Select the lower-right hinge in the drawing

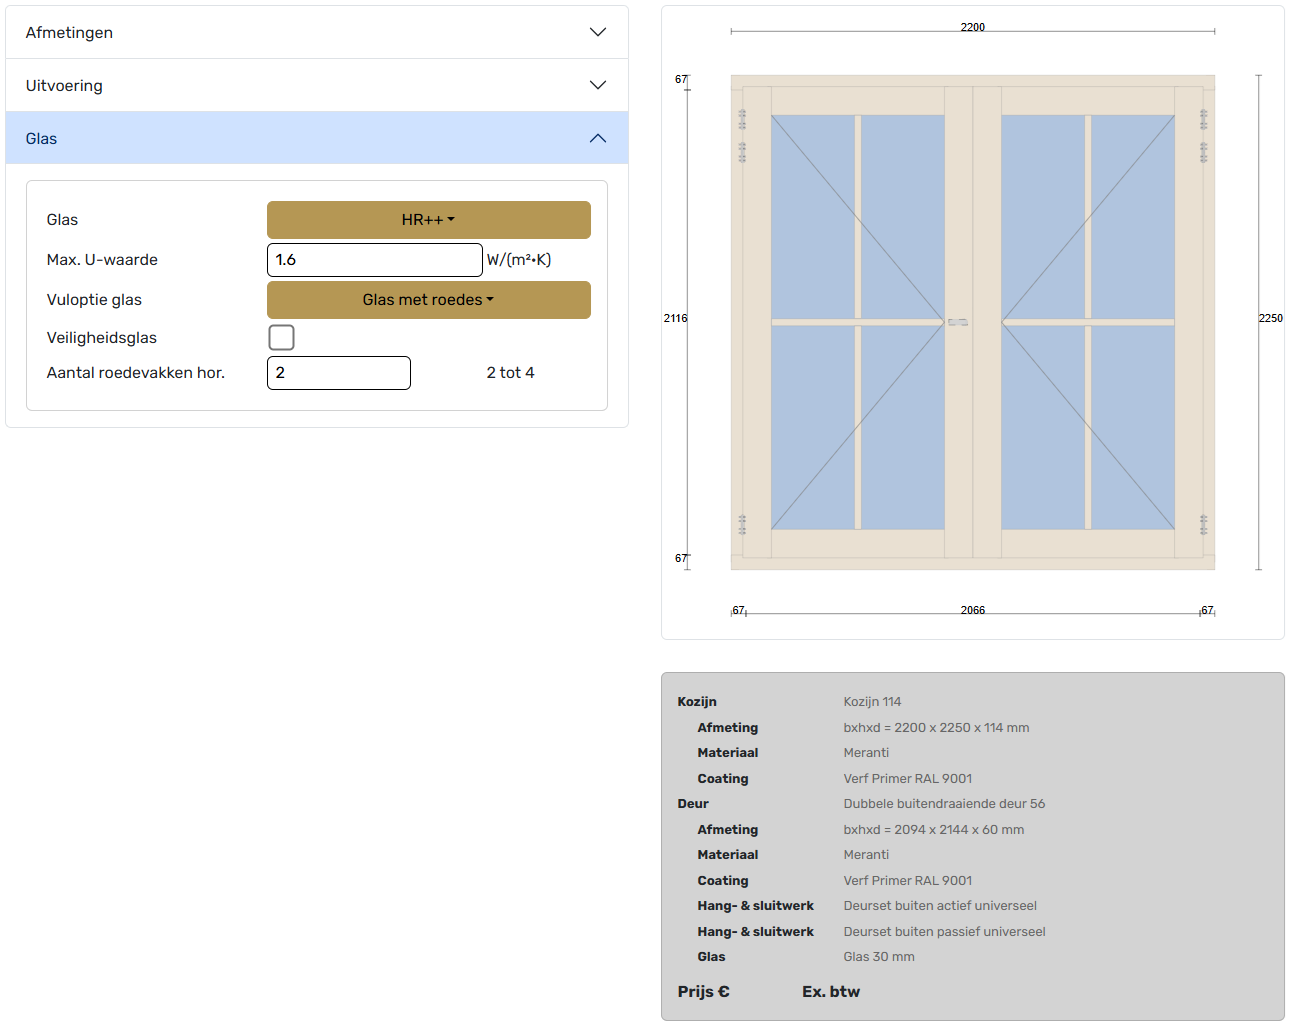click(1203, 524)
